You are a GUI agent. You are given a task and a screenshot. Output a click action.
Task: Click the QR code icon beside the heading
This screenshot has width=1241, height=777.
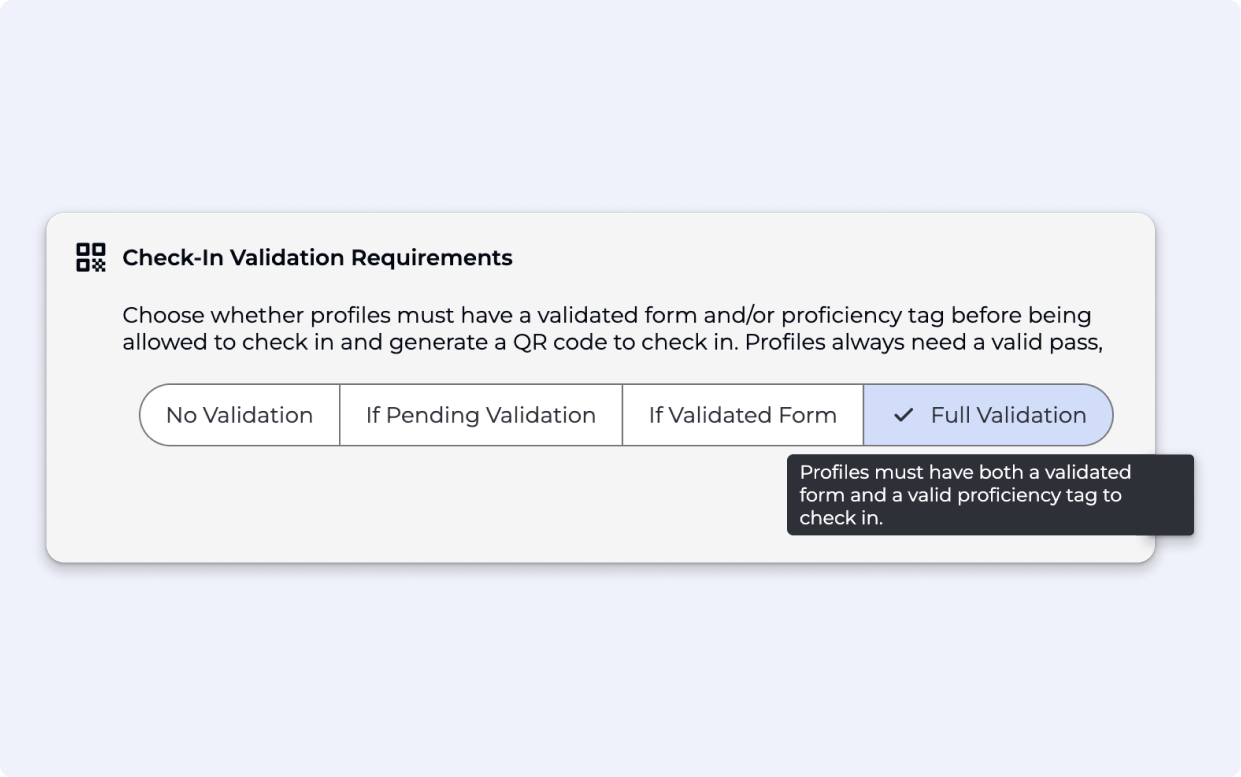point(91,257)
